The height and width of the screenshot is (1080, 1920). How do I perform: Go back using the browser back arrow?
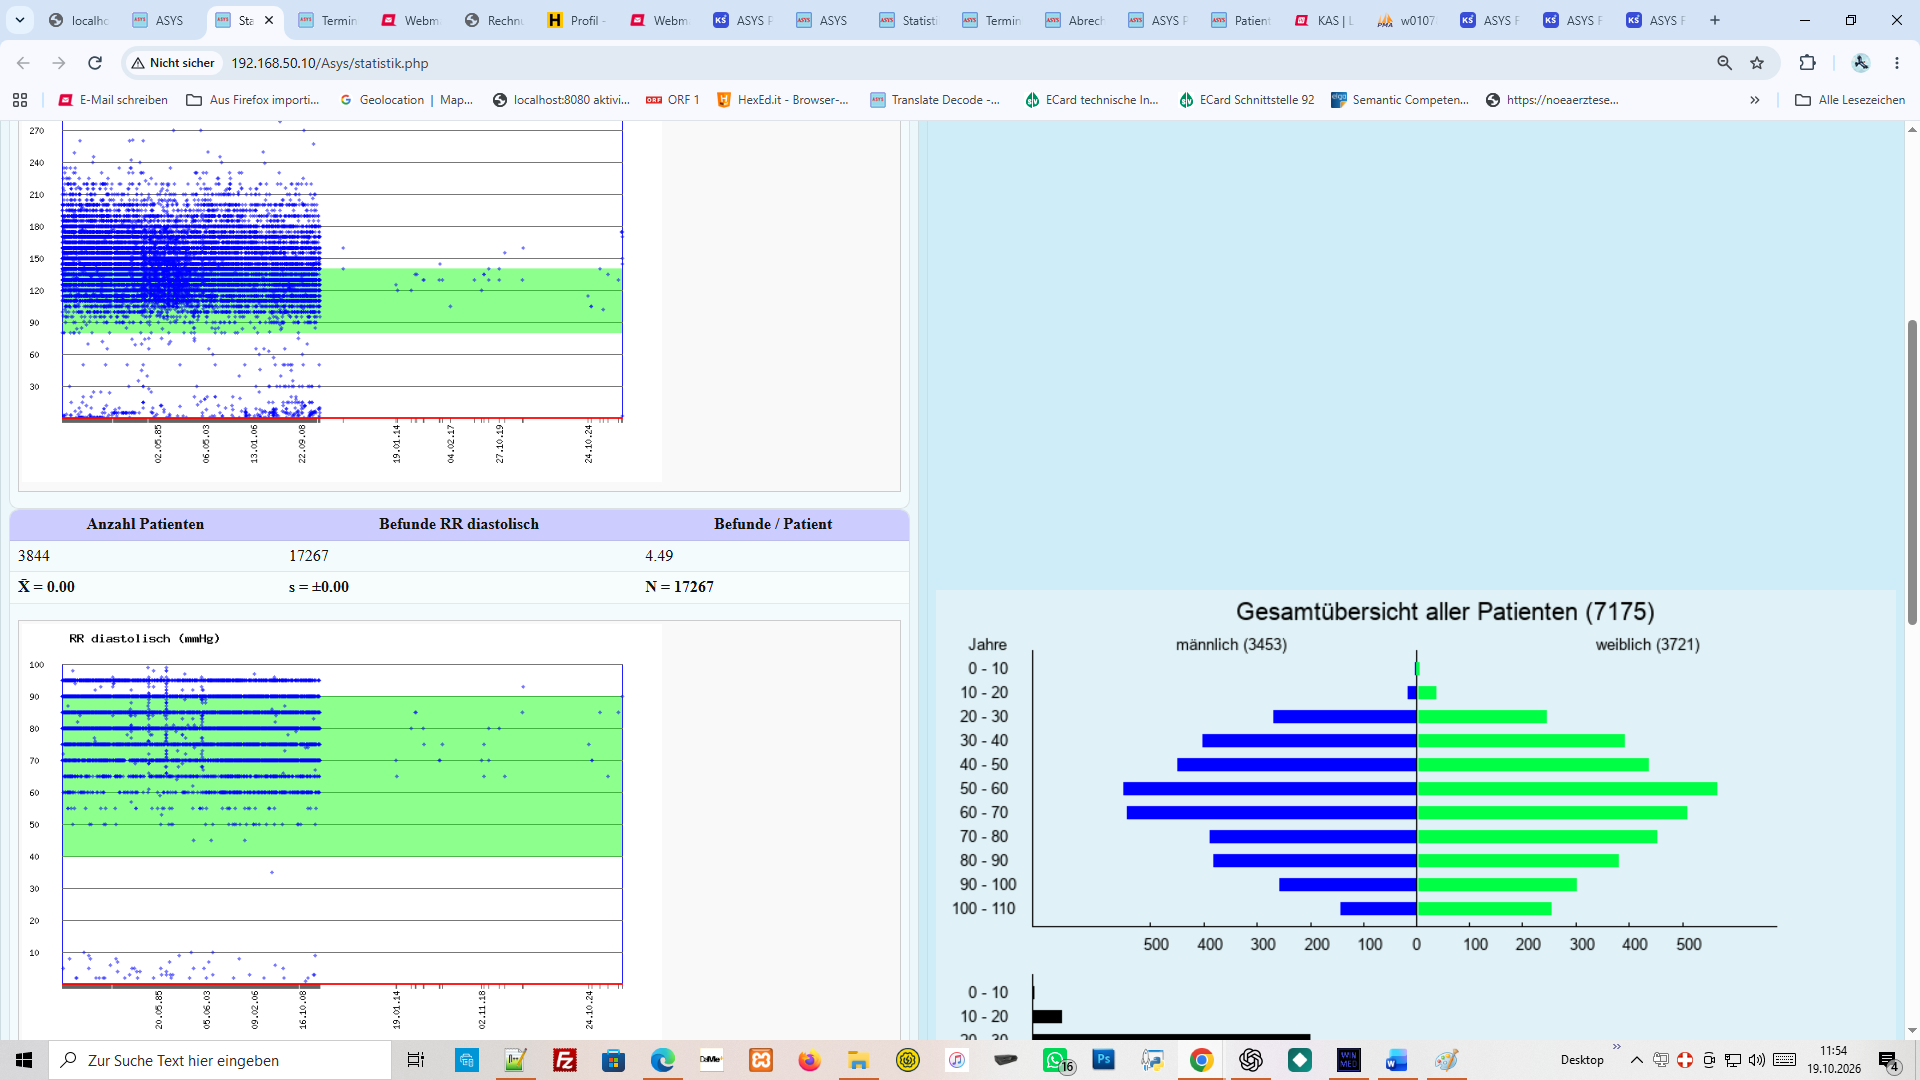click(23, 63)
